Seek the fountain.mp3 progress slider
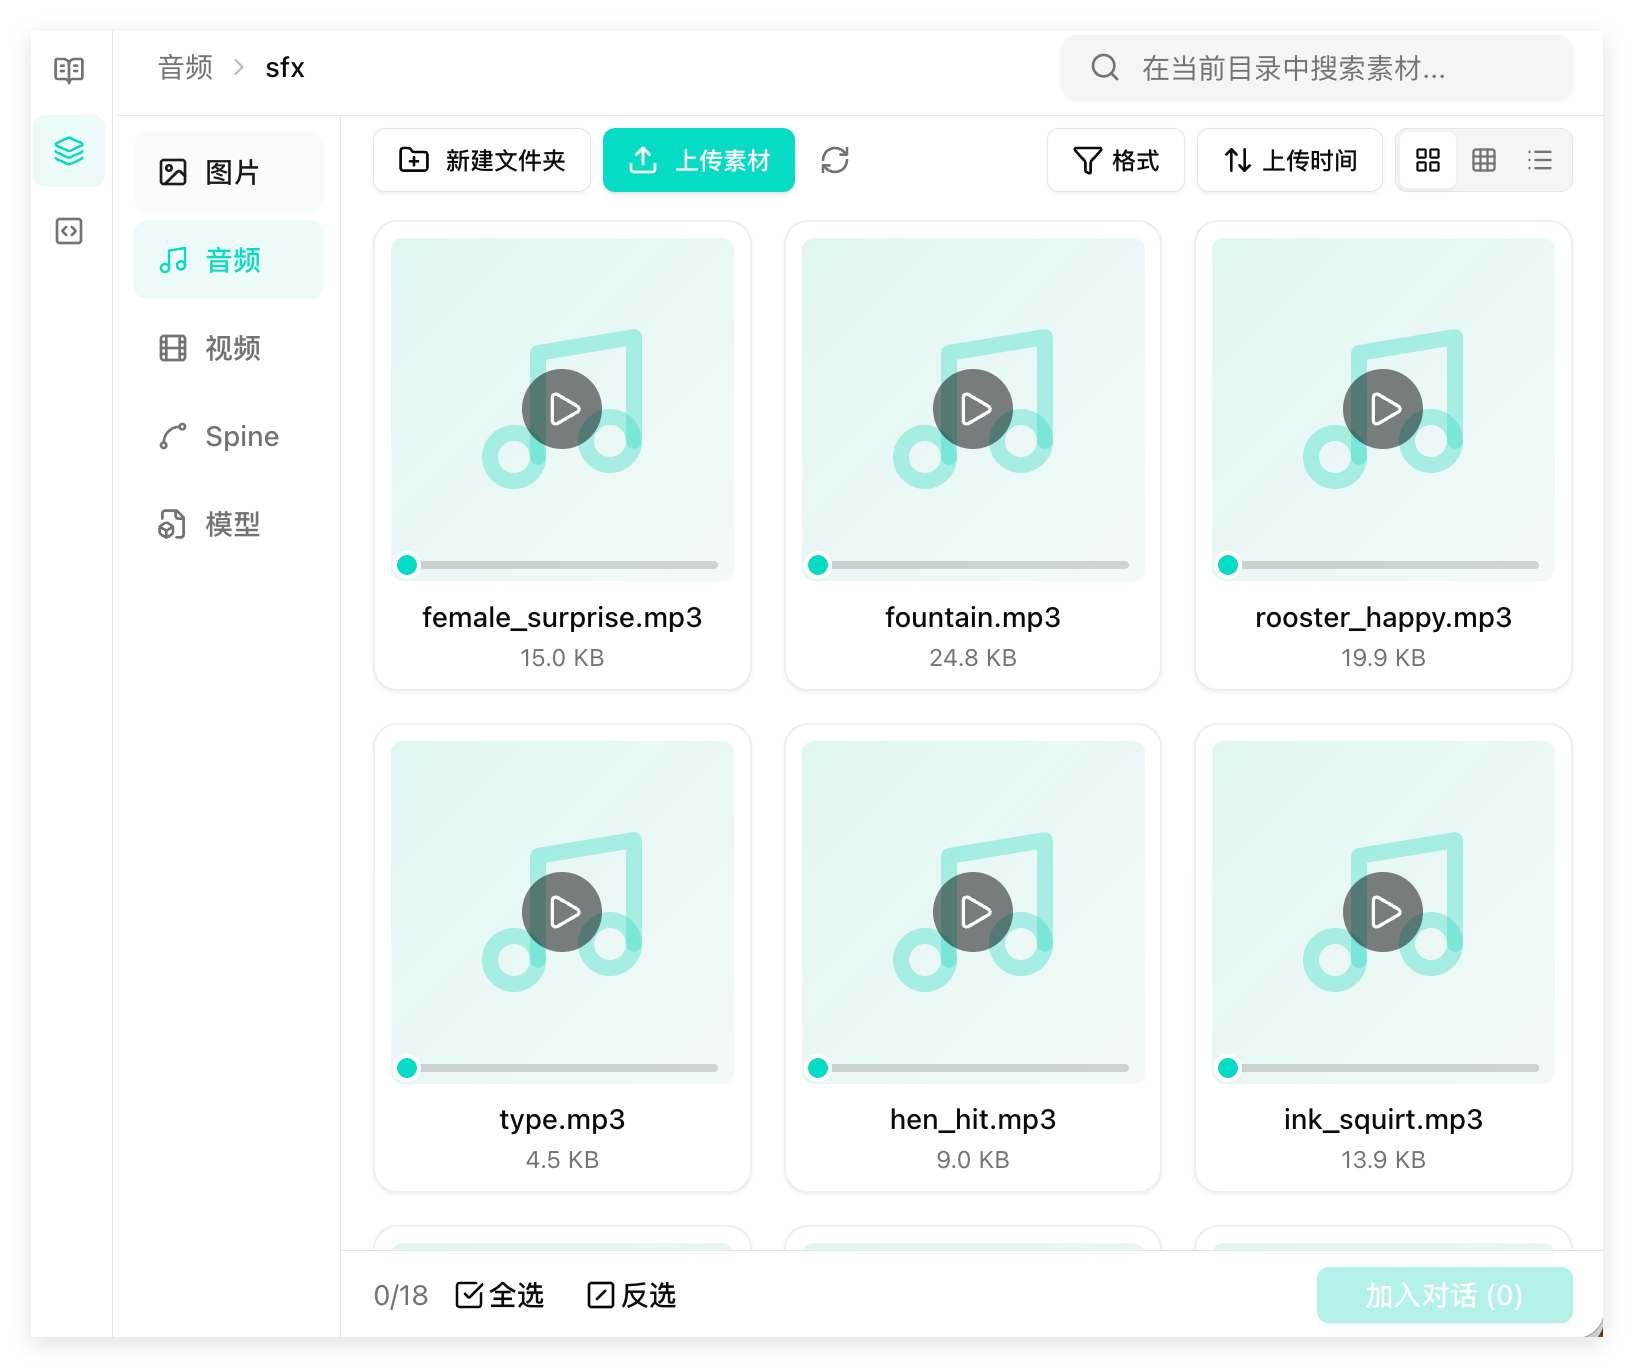Viewport: 1634px width, 1368px height. click(x=973, y=565)
